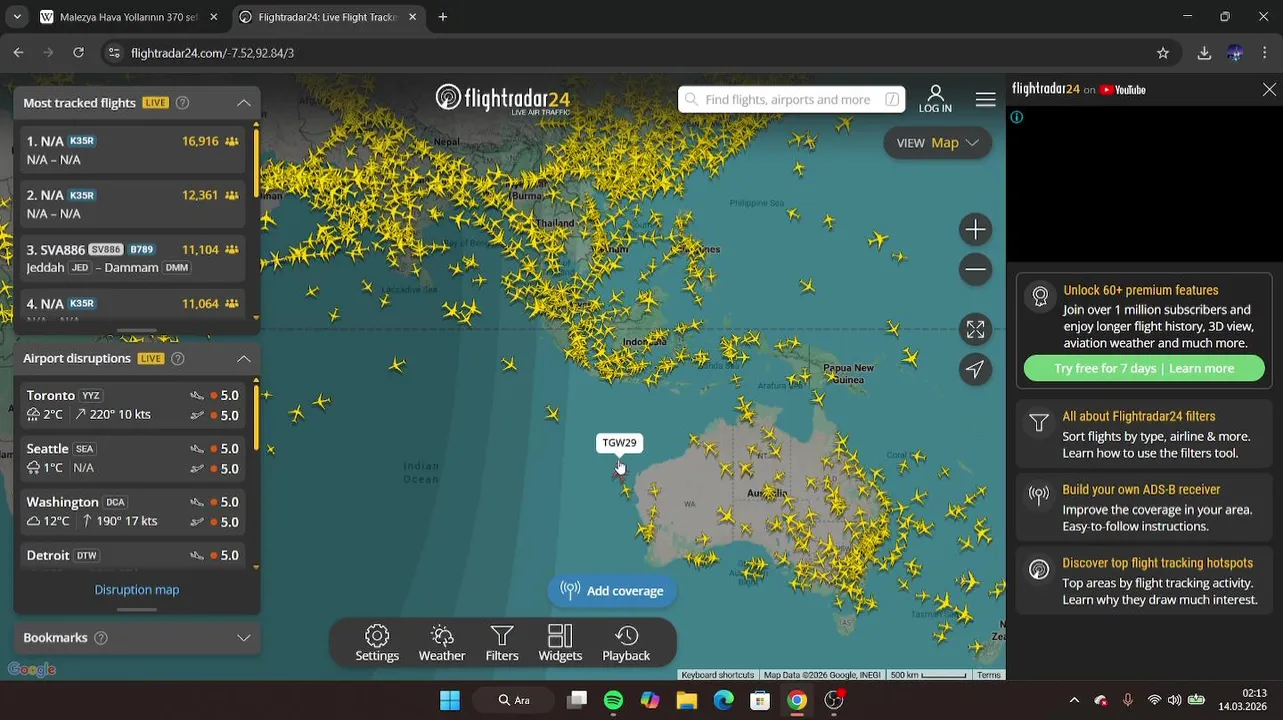Open Spotify from the taskbar

click(x=613, y=700)
